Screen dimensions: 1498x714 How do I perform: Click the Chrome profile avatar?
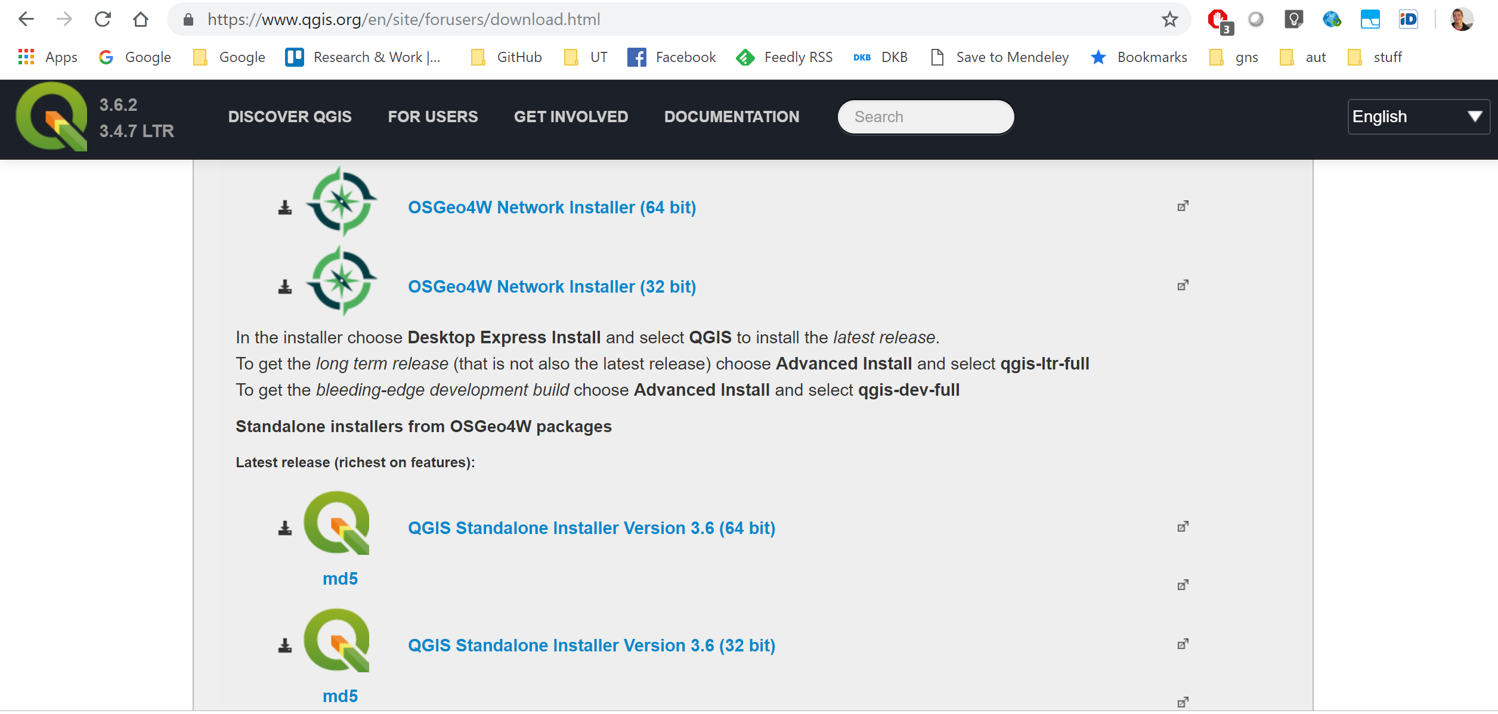(x=1461, y=18)
